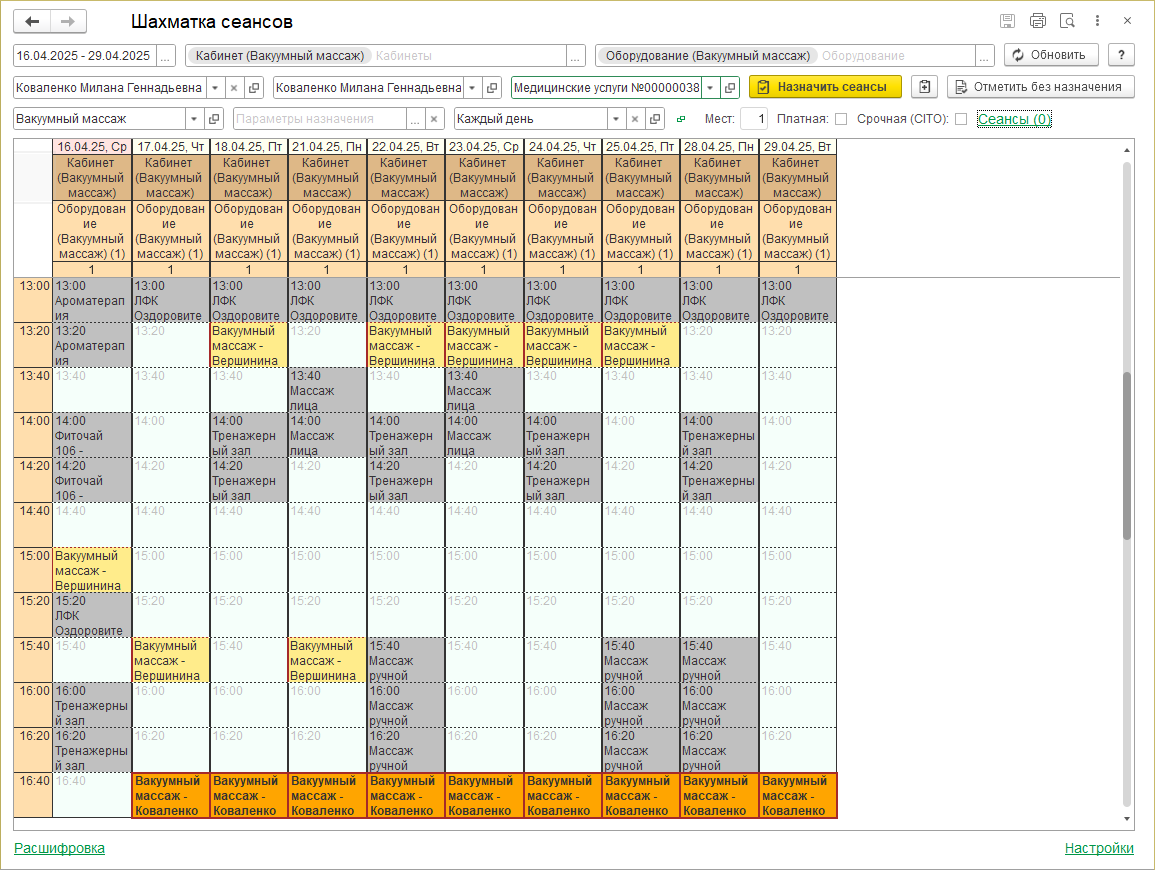Click the clipboard-plus icon next to Назначить сеансы

coord(924,87)
